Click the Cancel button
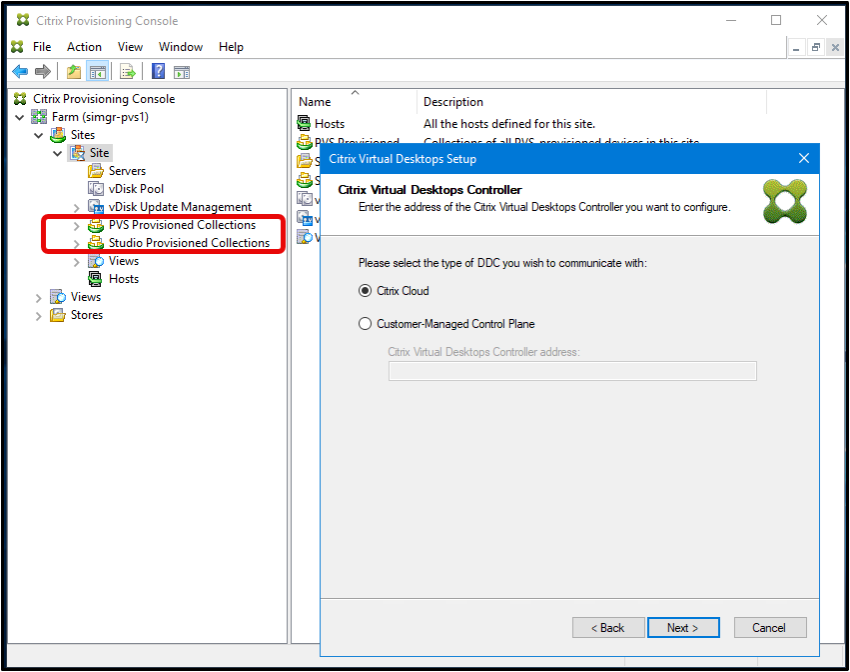850x672 pixels. click(769, 627)
